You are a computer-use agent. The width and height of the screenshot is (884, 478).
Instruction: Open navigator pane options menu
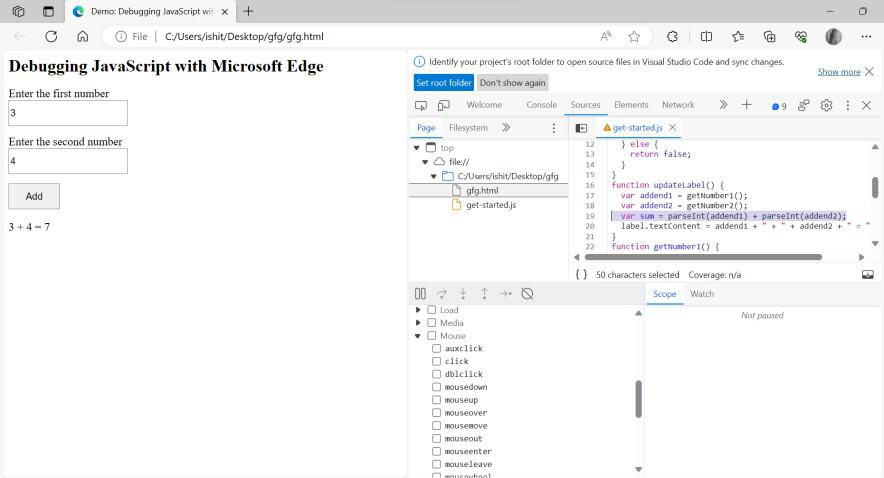(554, 129)
